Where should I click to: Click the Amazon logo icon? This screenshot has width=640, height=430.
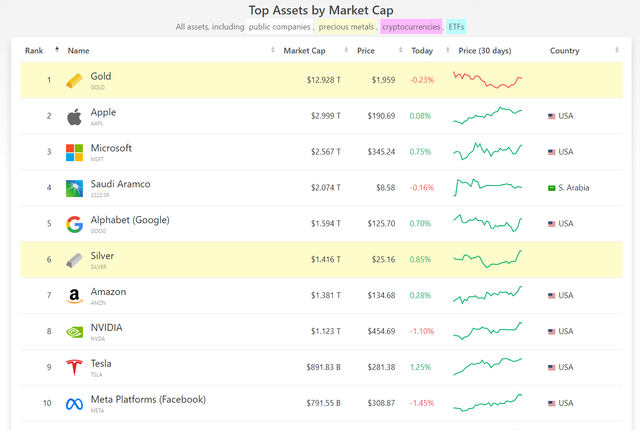[74, 296]
